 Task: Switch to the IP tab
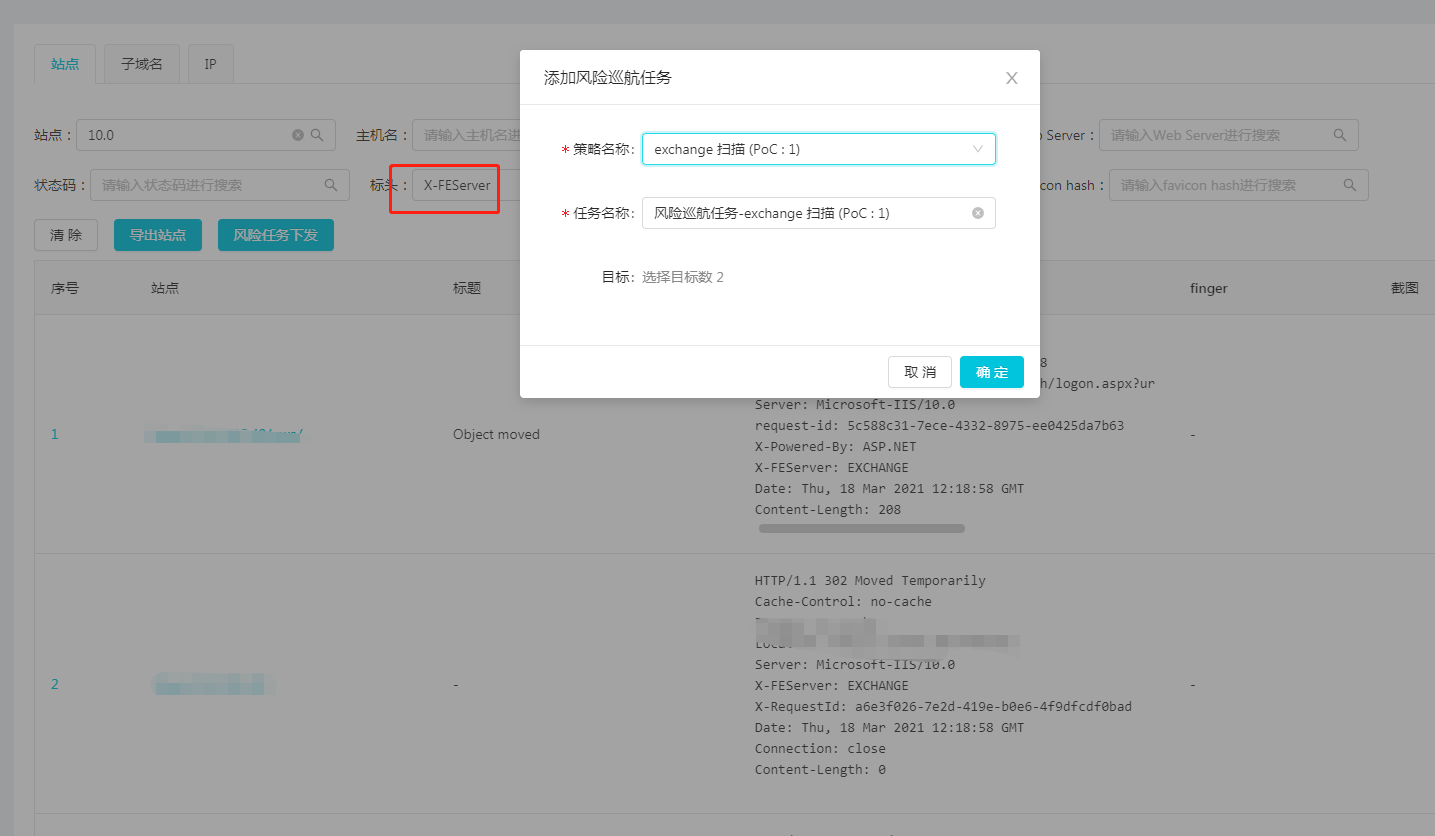pos(211,64)
